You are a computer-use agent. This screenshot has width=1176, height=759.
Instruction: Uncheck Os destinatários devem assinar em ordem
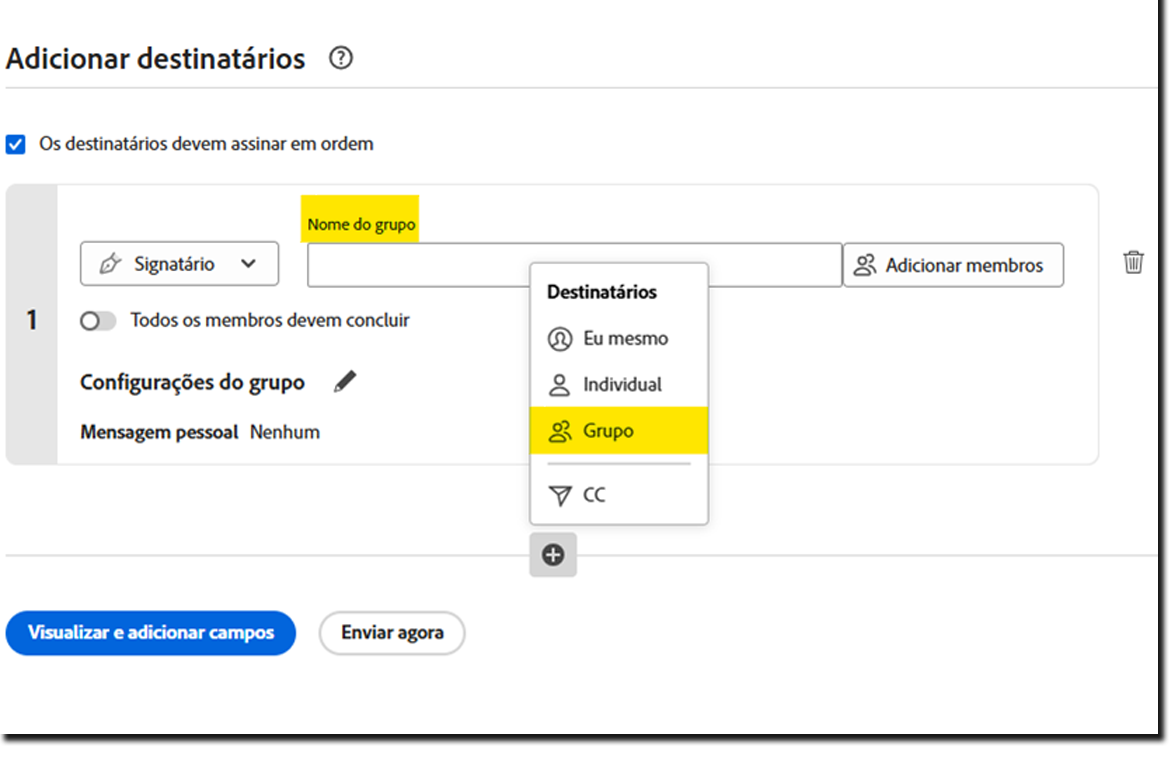click(x=16, y=144)
